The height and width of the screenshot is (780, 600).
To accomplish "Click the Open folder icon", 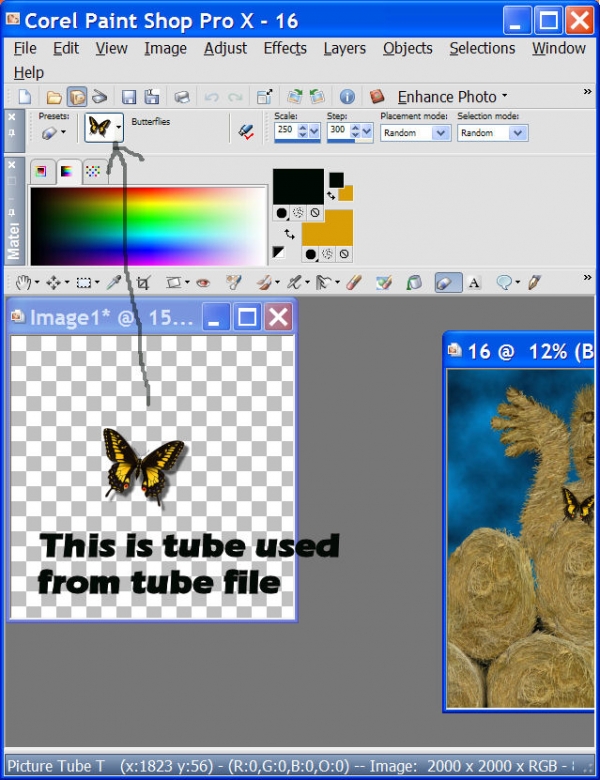I will [x=53, y=97].
